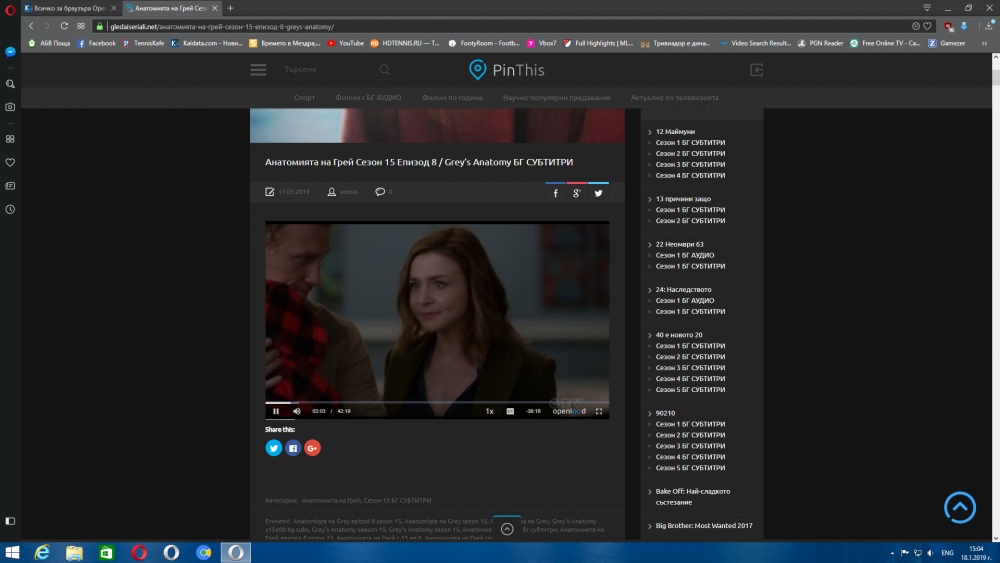Screen dimensions: 1000x563
Task: Open the Филми с БГ АУДИО menu item
Action: point(368,98)
